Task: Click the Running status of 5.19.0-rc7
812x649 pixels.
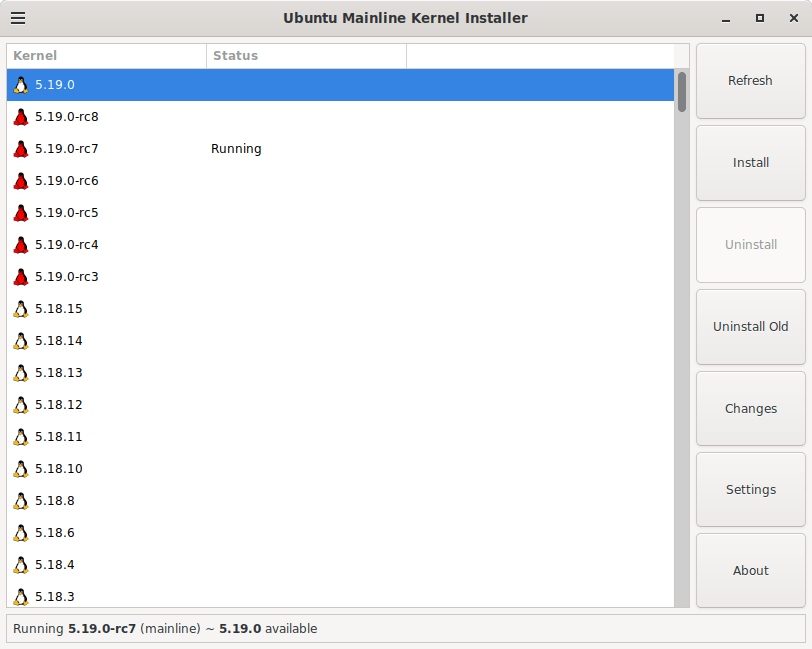Action: (236, 149)
